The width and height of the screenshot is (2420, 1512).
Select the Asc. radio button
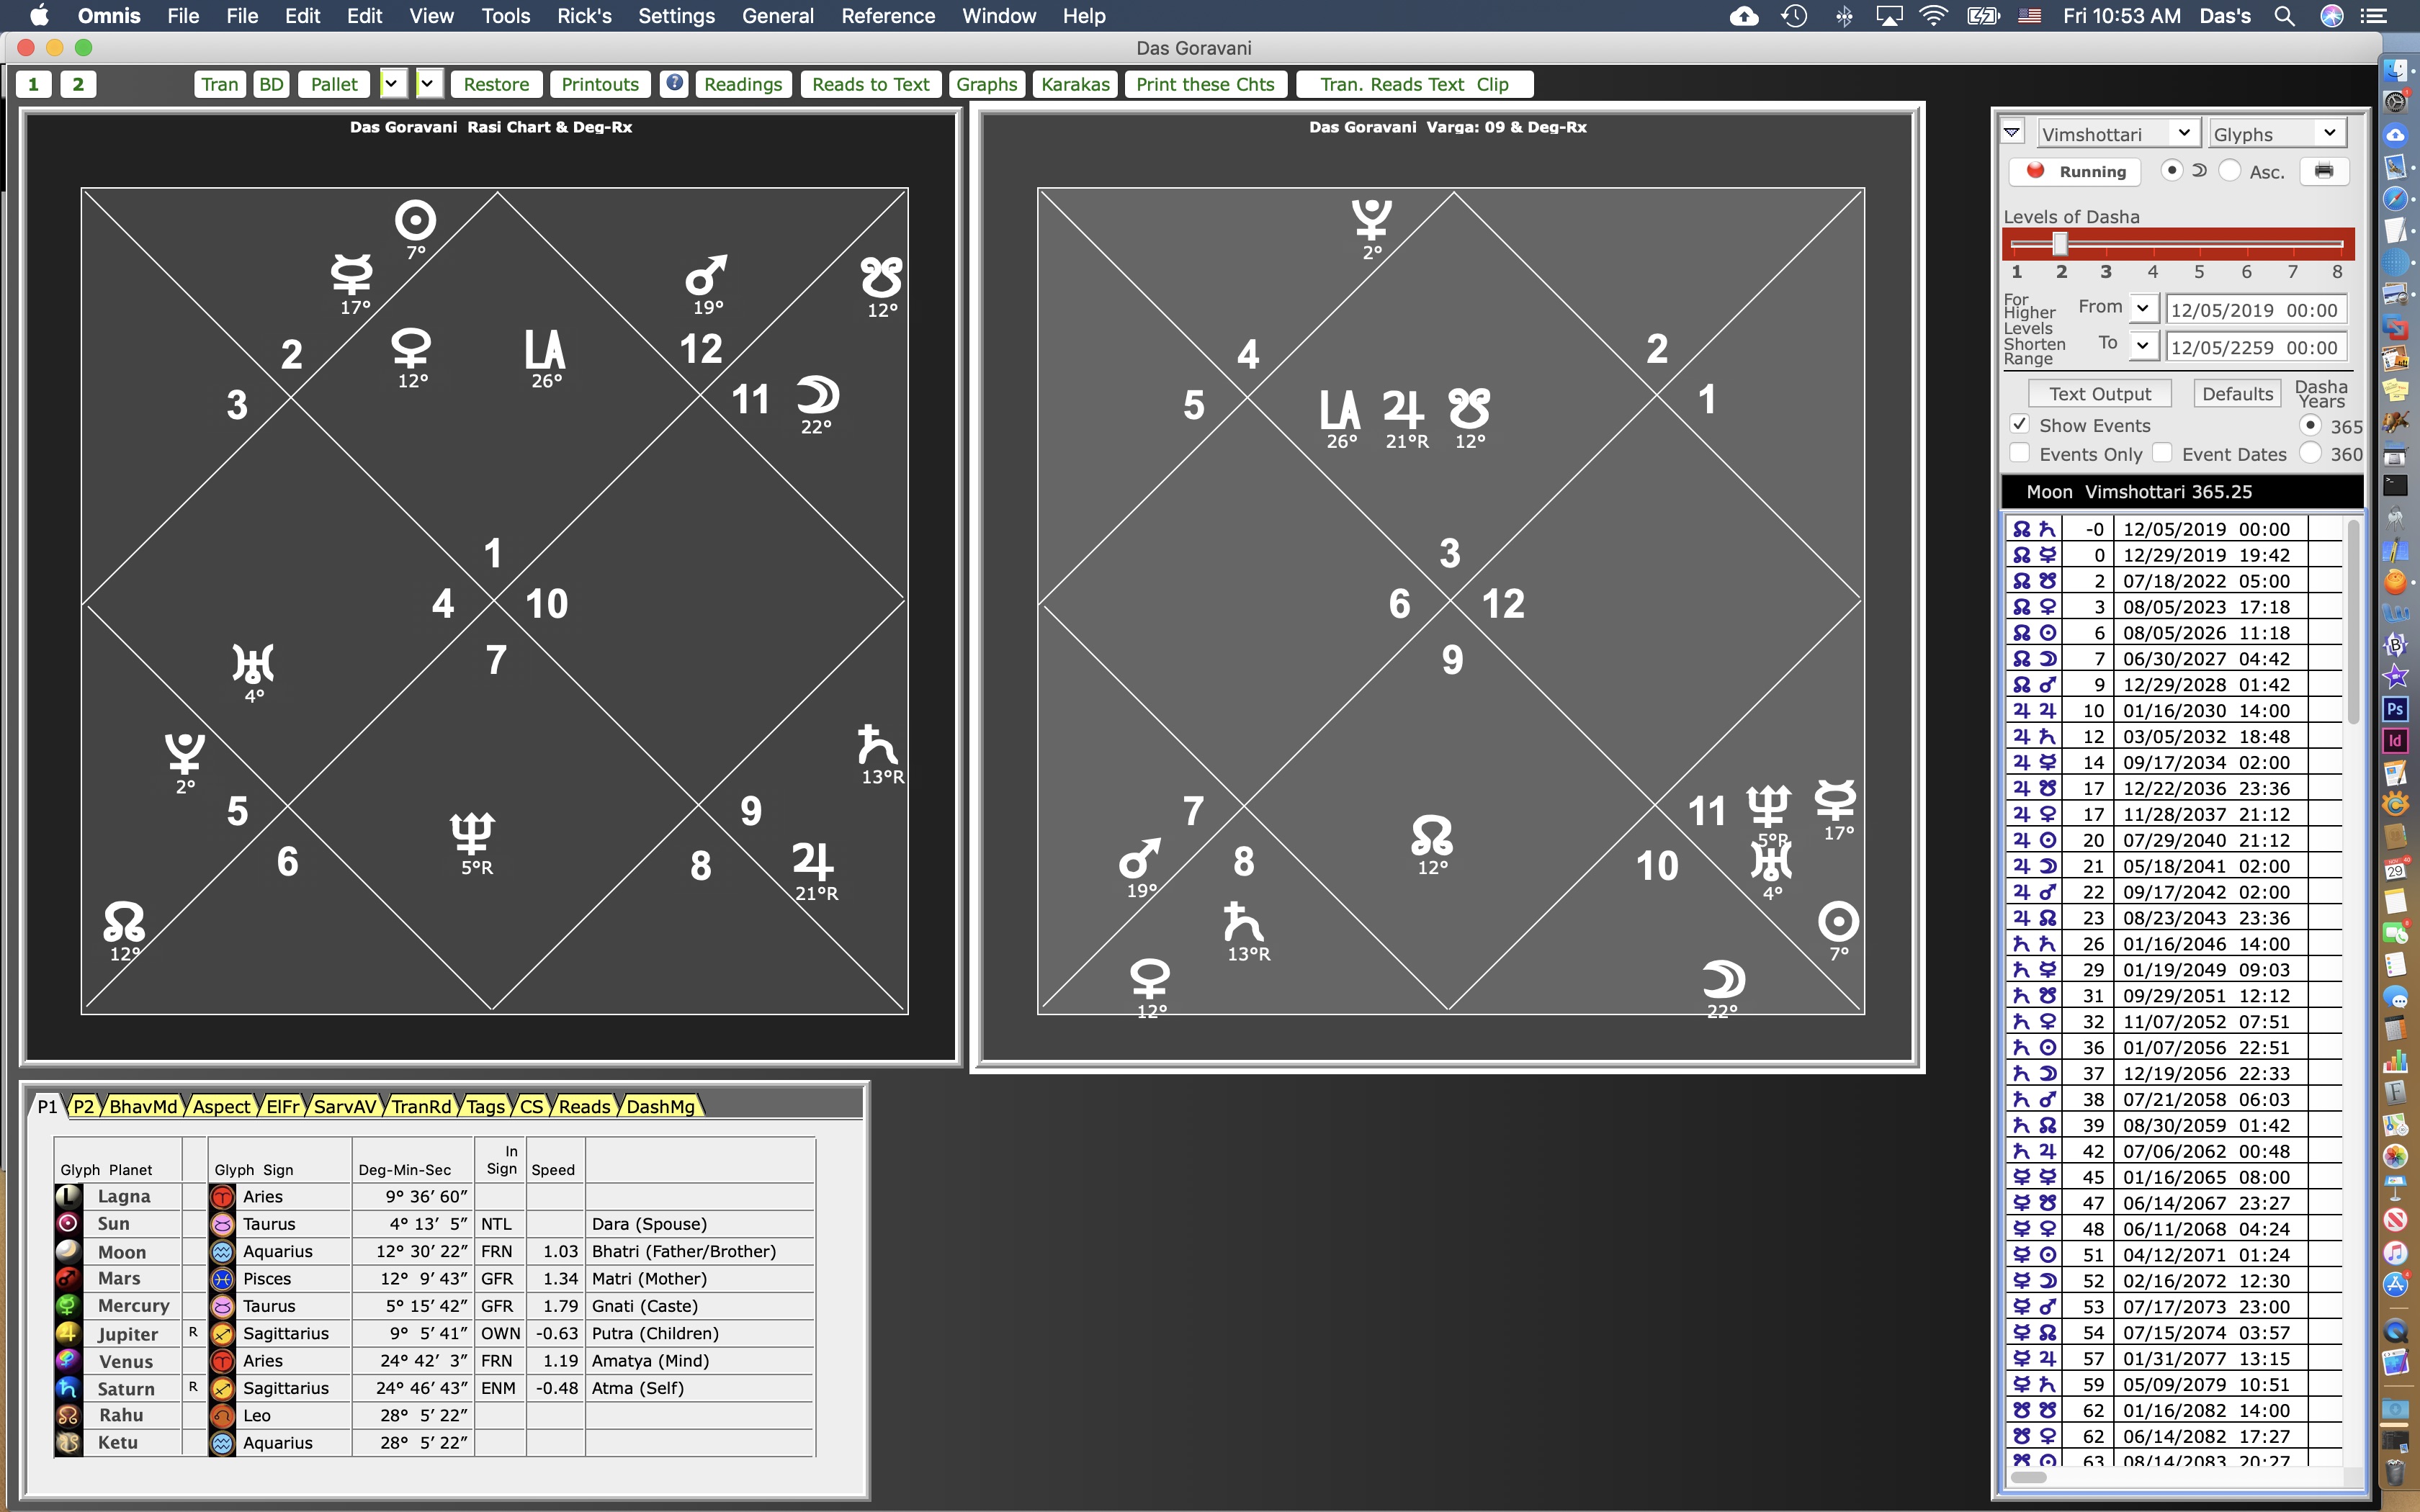pos(2230,171)
